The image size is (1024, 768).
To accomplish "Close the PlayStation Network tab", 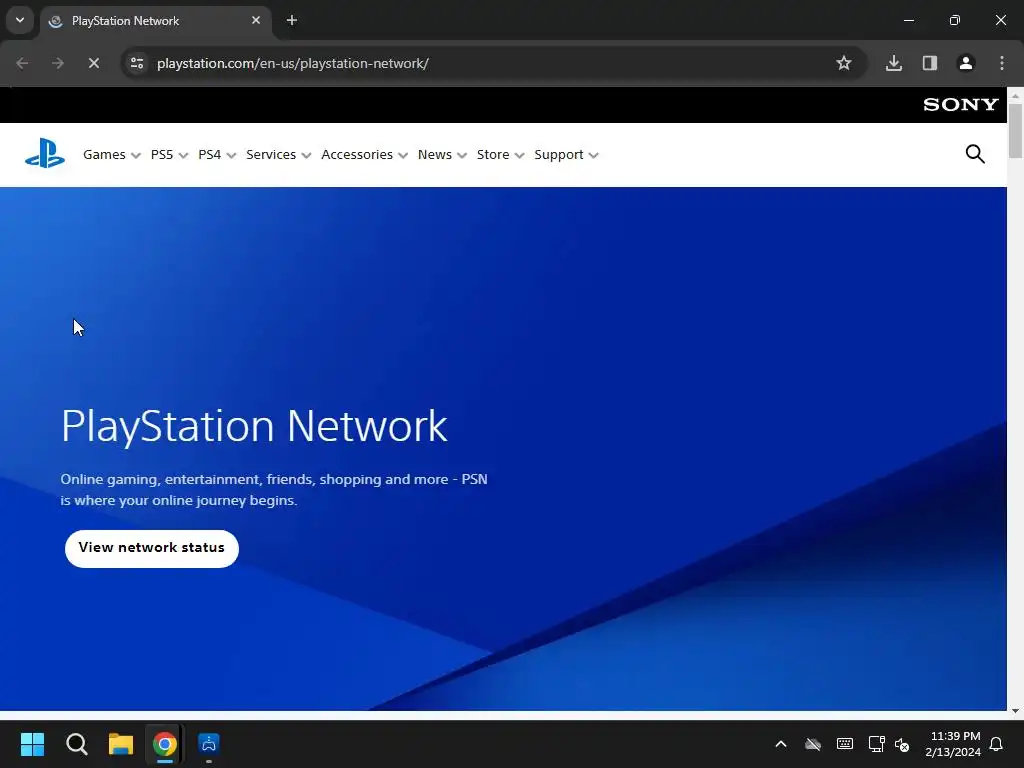I will tap(256, 20).
